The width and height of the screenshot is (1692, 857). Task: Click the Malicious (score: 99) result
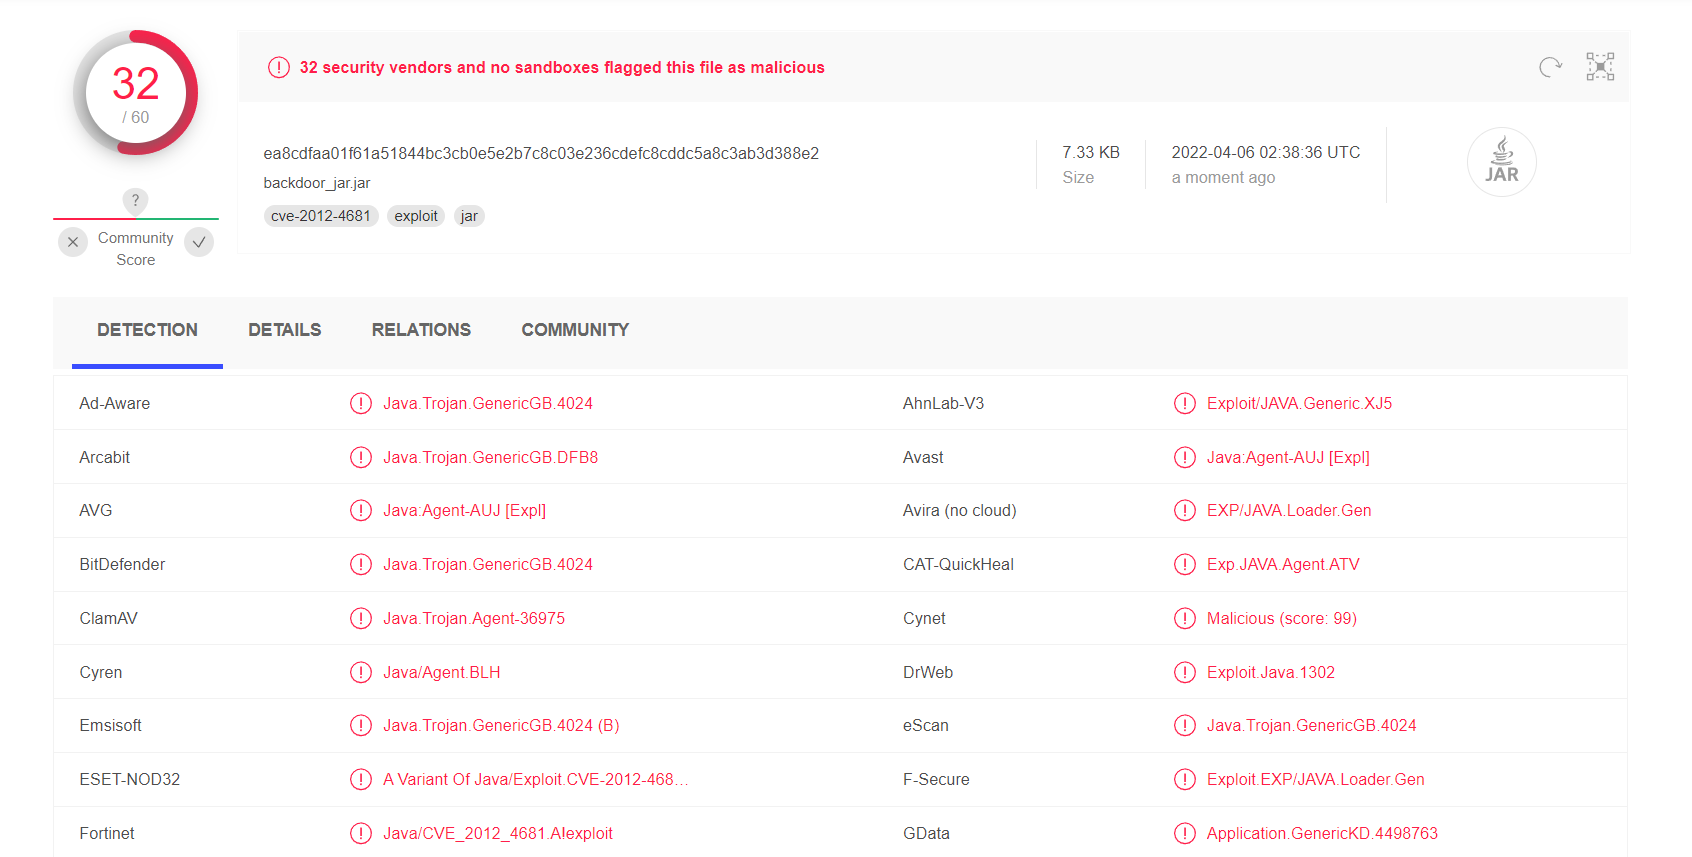click(1282, 618)
